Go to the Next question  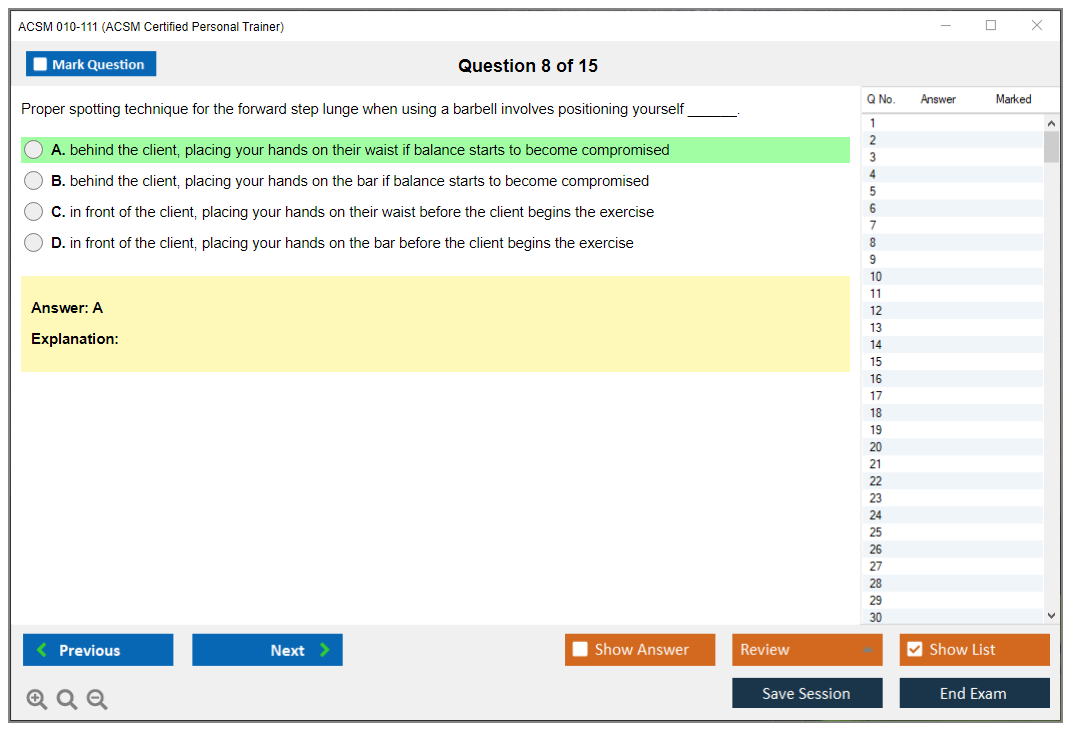(x=267, y=650)
